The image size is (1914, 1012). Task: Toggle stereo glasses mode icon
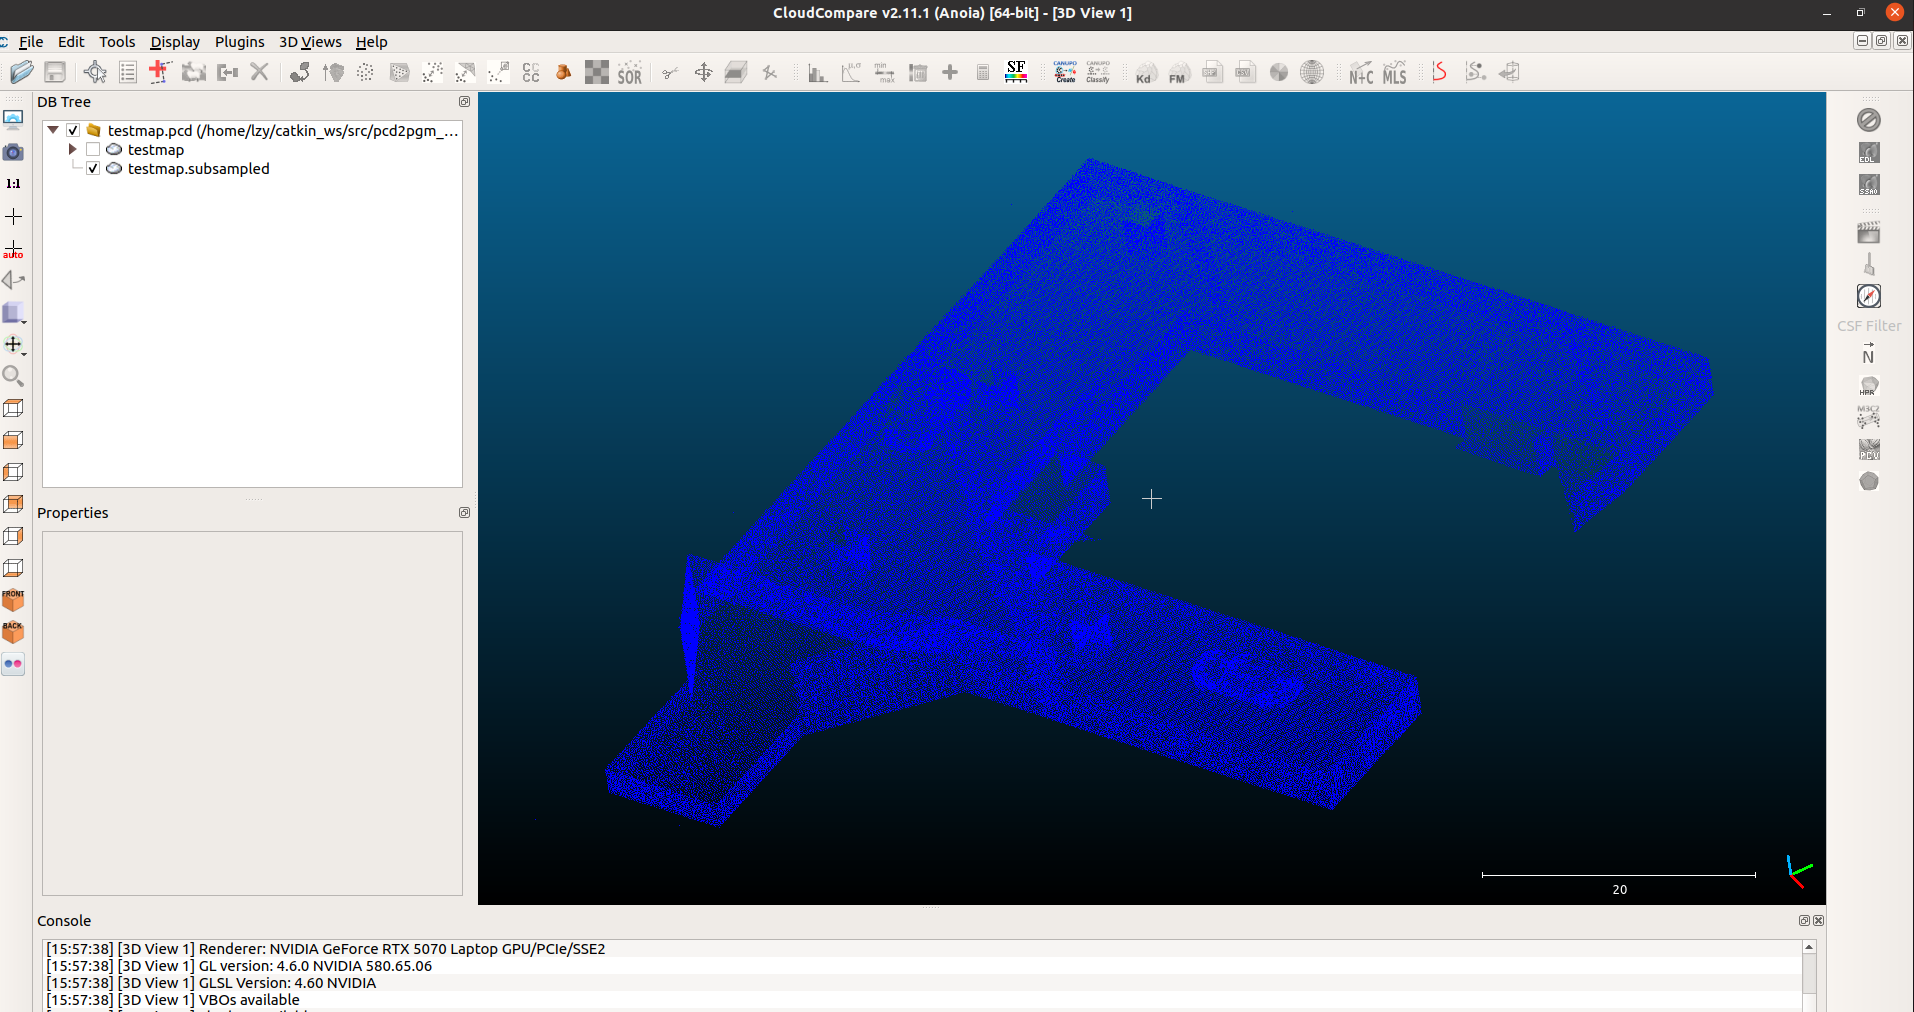(13, 664)
